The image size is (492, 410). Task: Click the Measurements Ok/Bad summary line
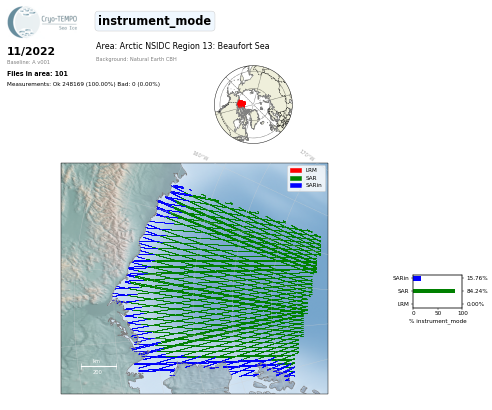click(83, 84)
